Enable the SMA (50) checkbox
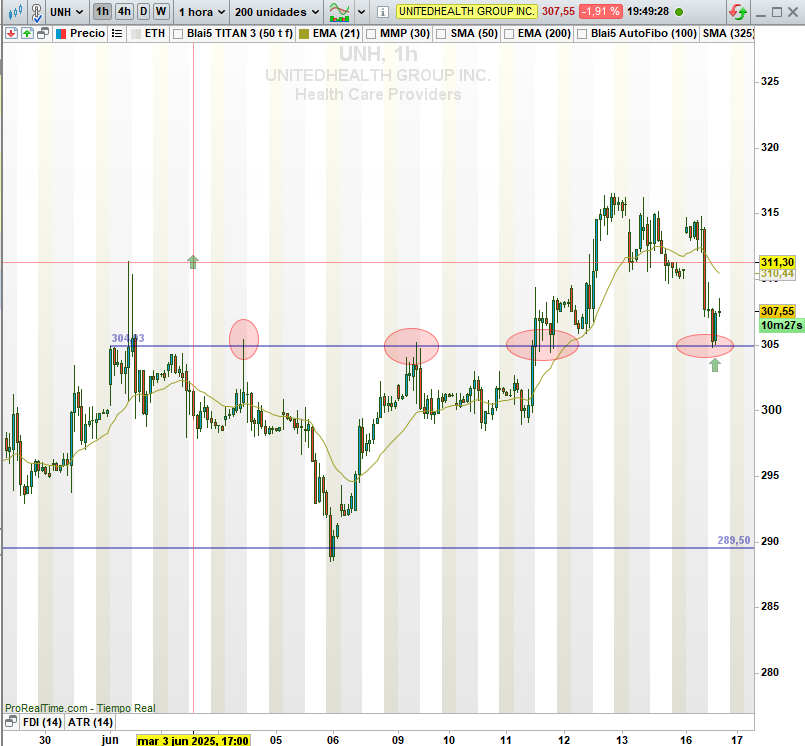Image resolution: width=805 pixels, height=746 pixels. [441, 34]
